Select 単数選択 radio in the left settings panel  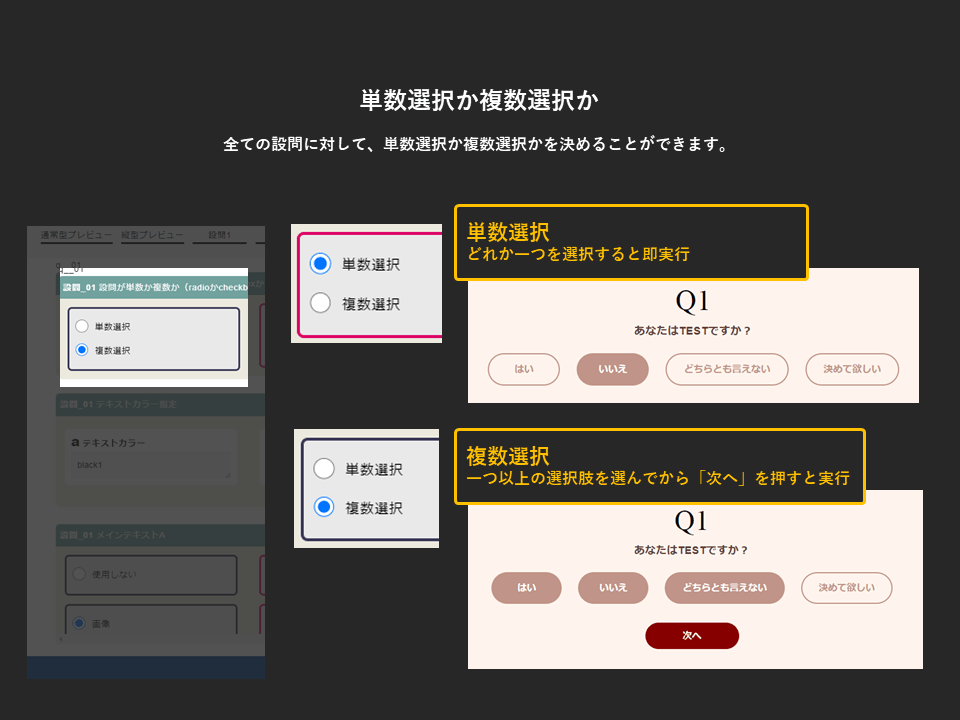[82, 327]
